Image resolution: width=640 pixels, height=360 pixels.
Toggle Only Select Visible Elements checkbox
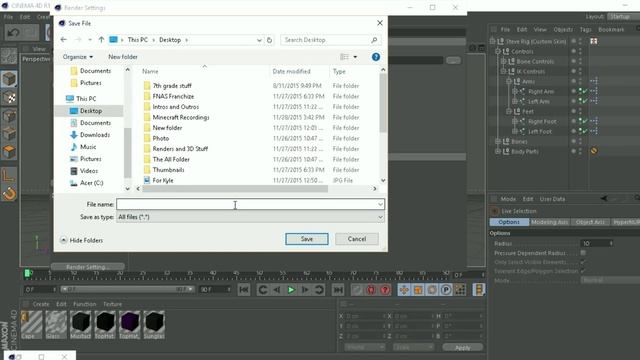(583, 262)
